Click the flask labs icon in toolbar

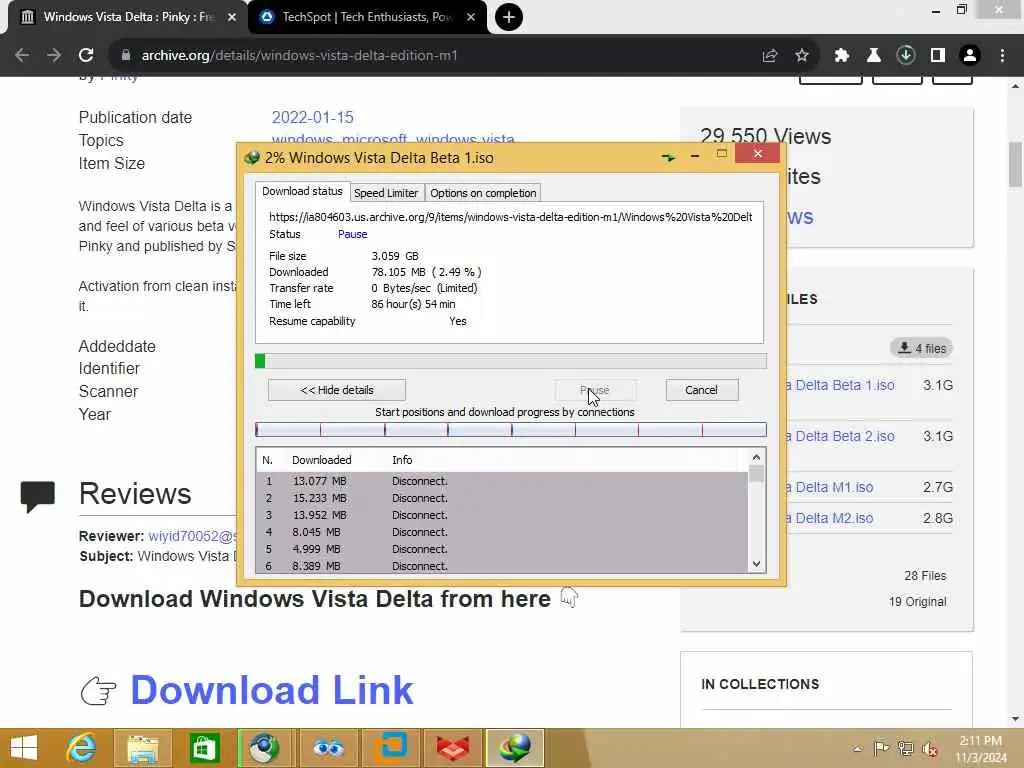874,56
